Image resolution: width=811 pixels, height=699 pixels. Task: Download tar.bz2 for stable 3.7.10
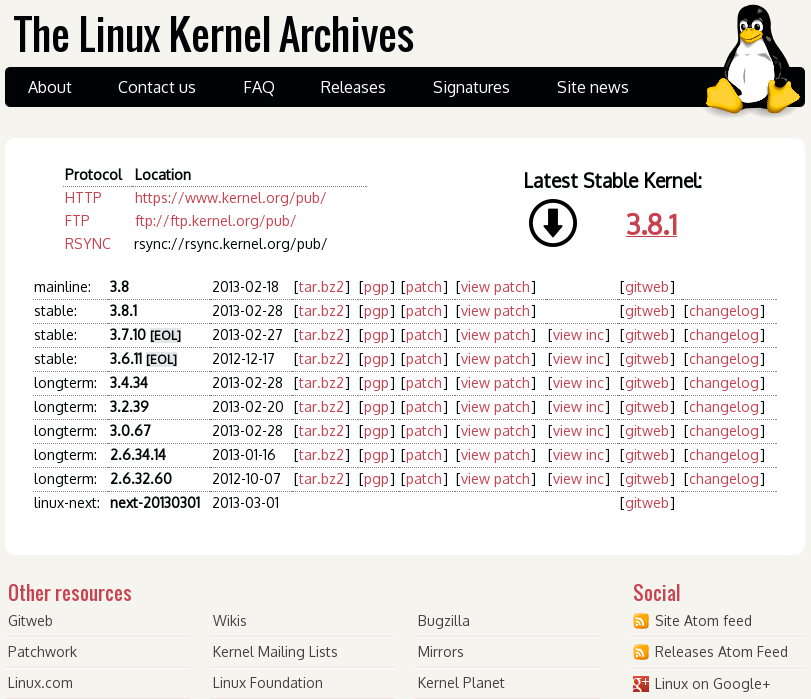point(321,335)
